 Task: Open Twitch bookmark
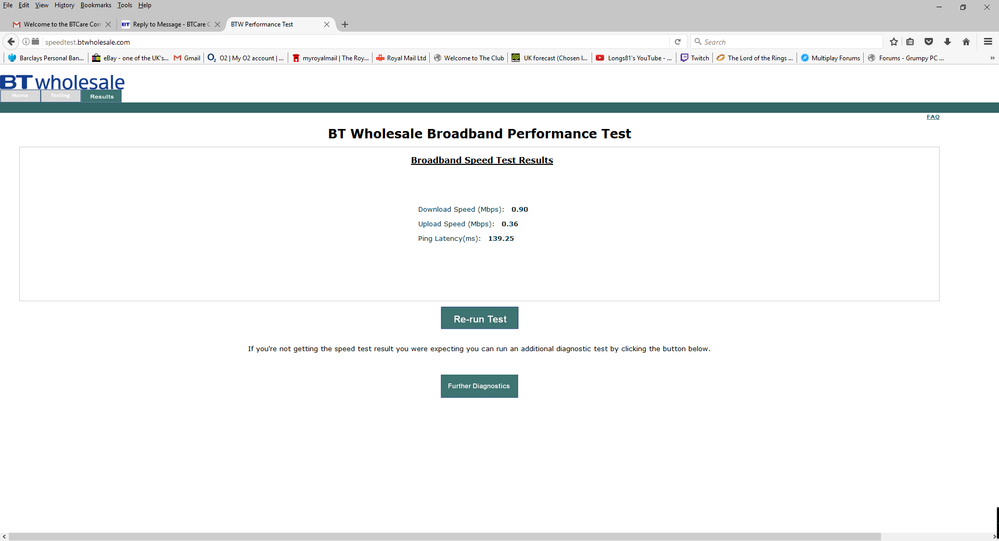pos(694,58)
